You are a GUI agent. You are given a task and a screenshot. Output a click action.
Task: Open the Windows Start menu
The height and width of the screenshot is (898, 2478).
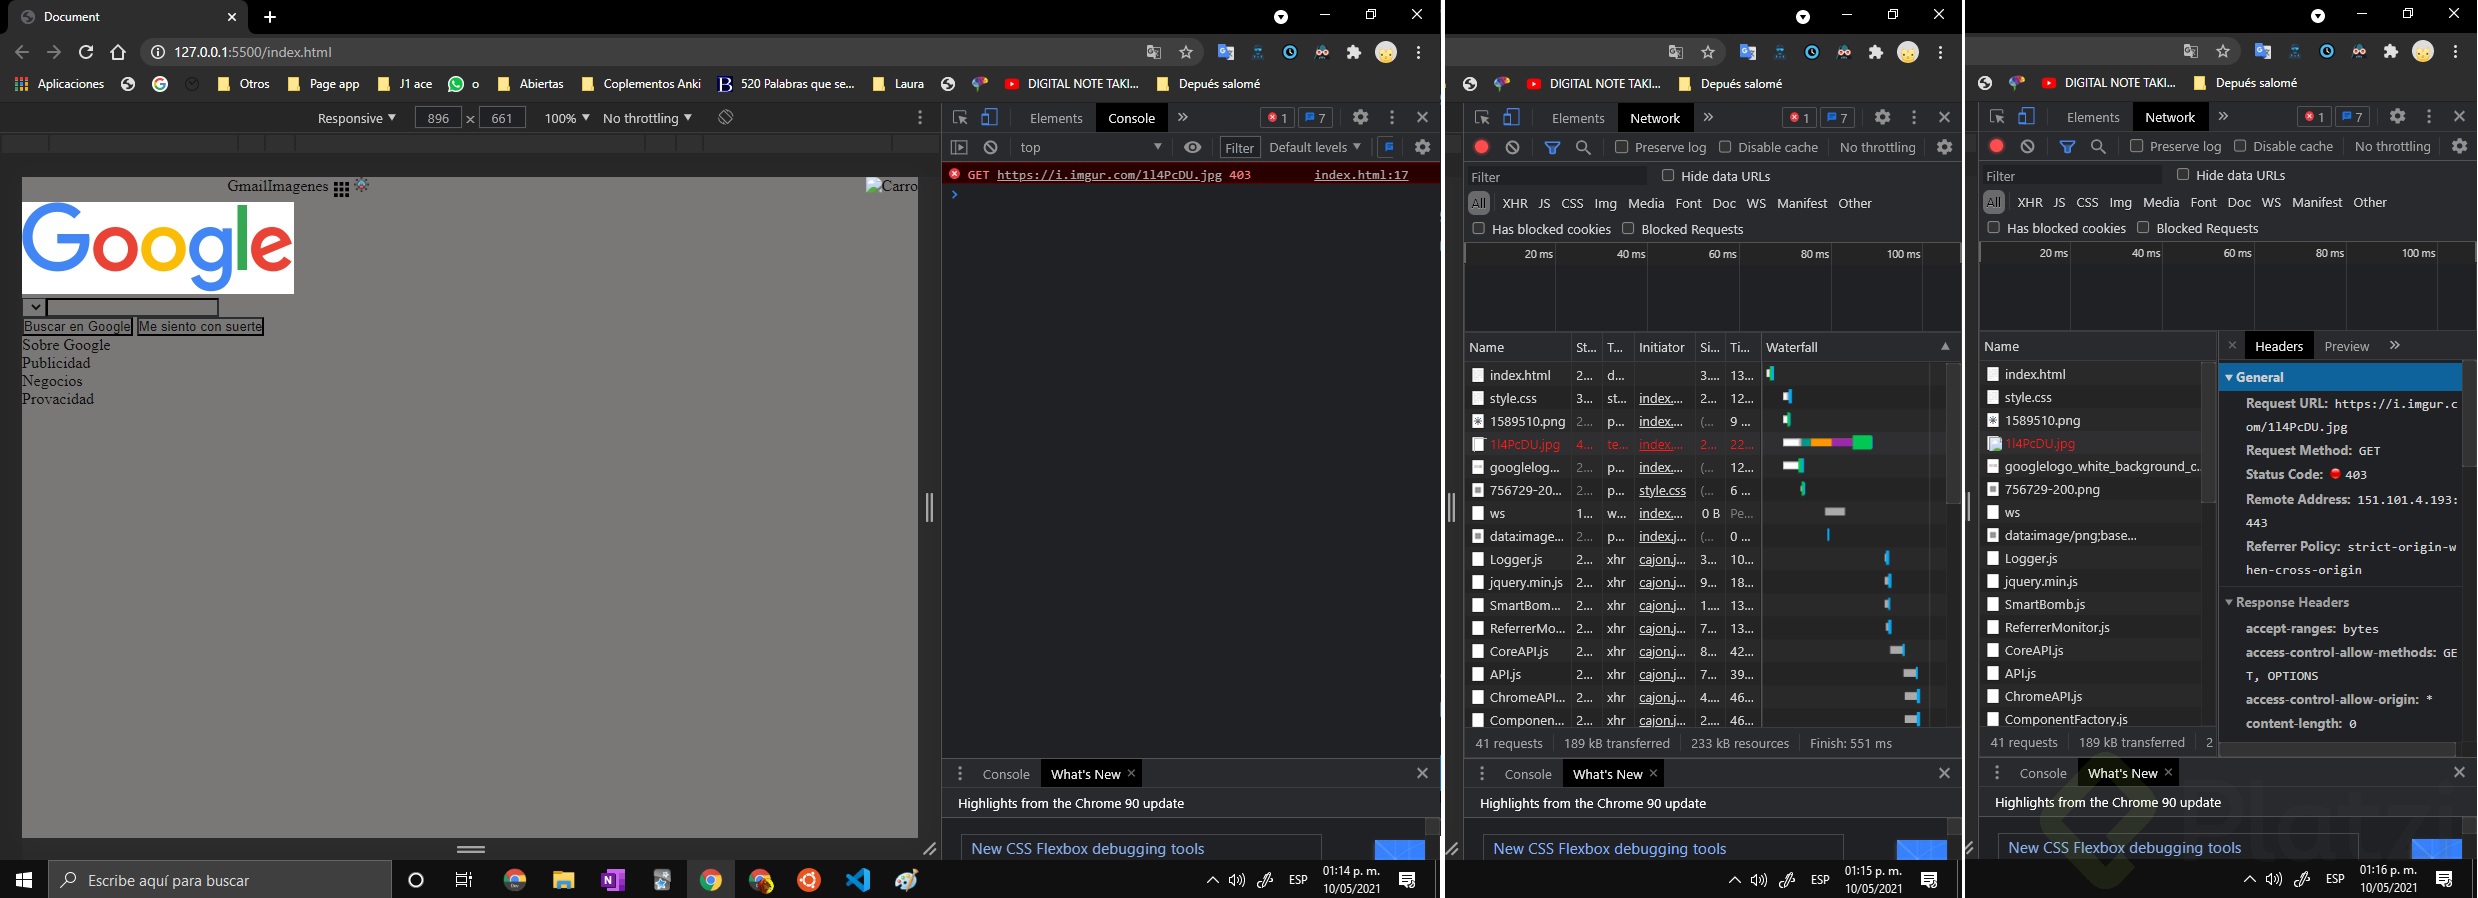tap(24, 880)
